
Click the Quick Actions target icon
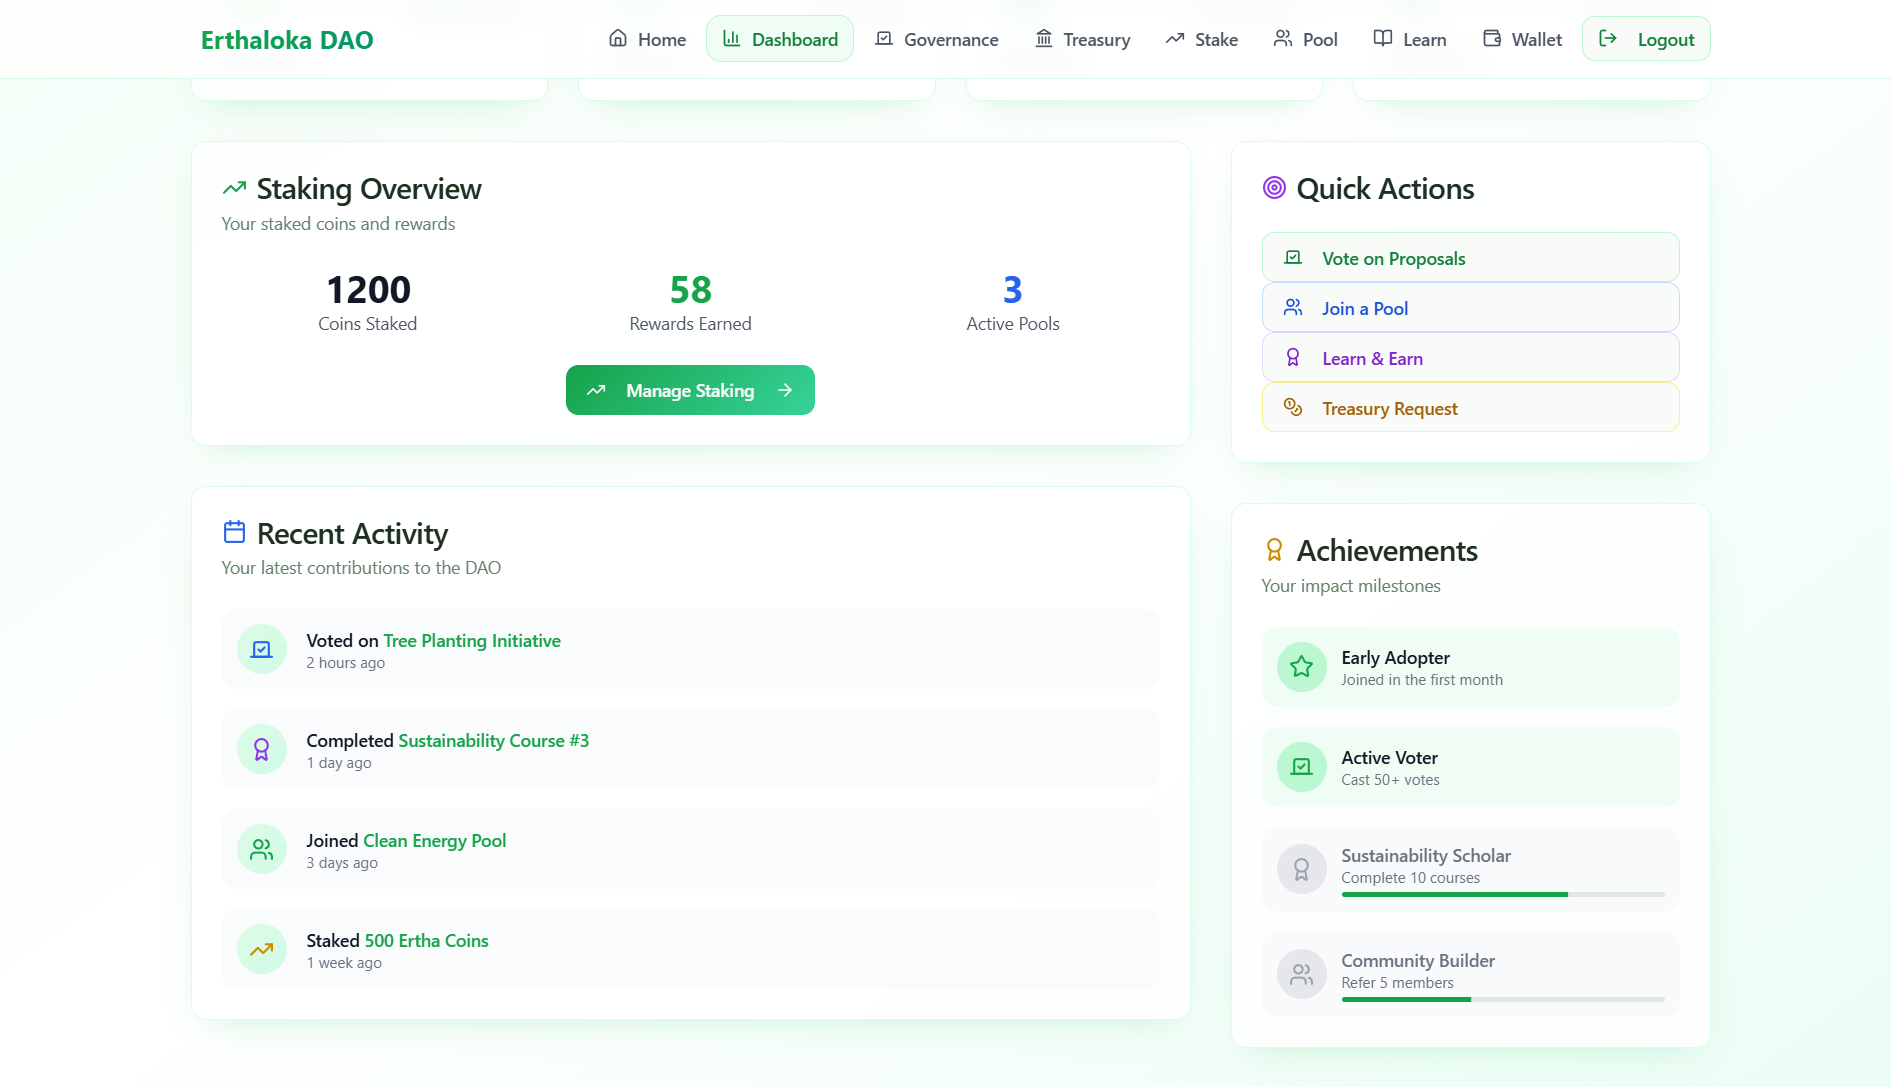(1274, 188)
